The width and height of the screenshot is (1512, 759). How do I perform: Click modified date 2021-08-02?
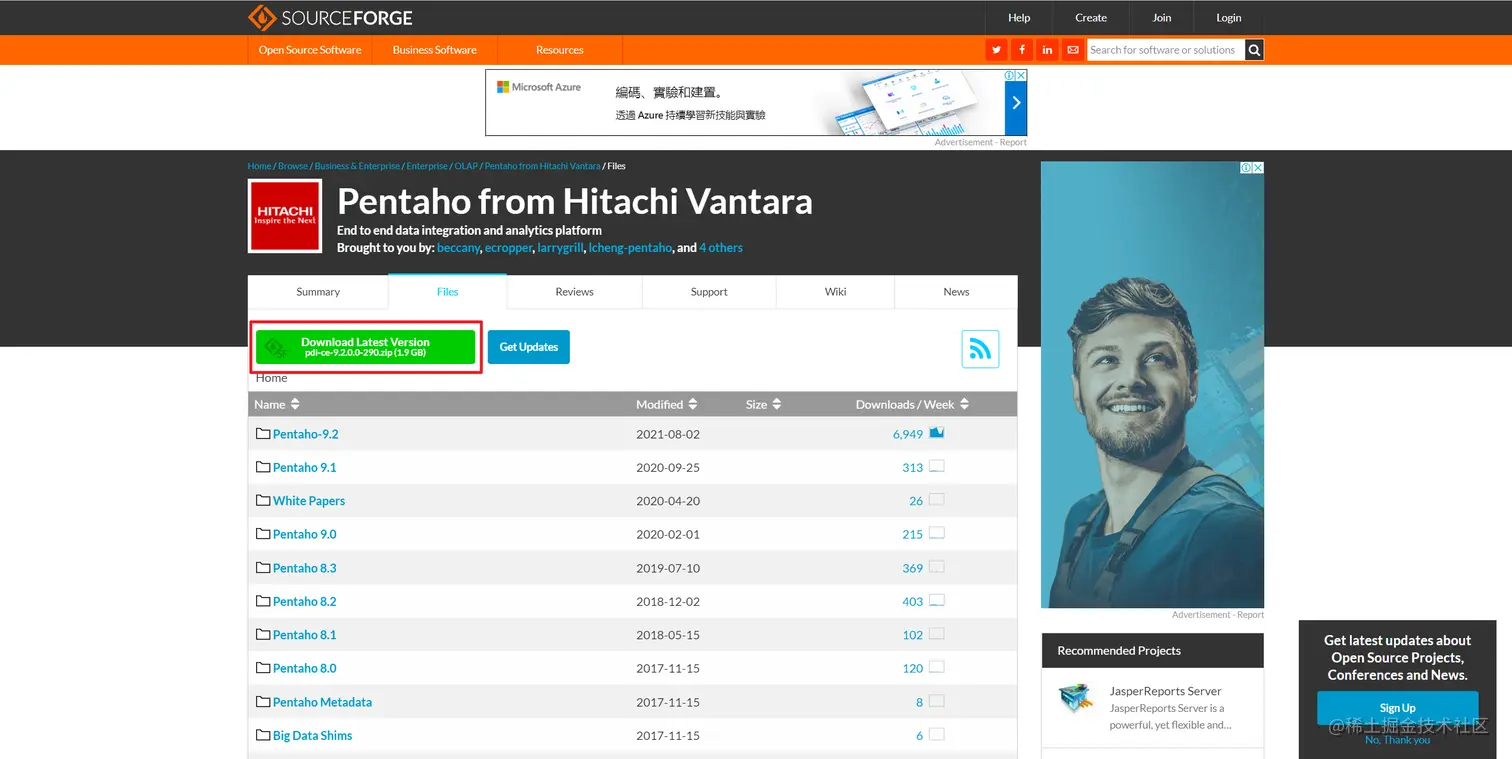668,434
